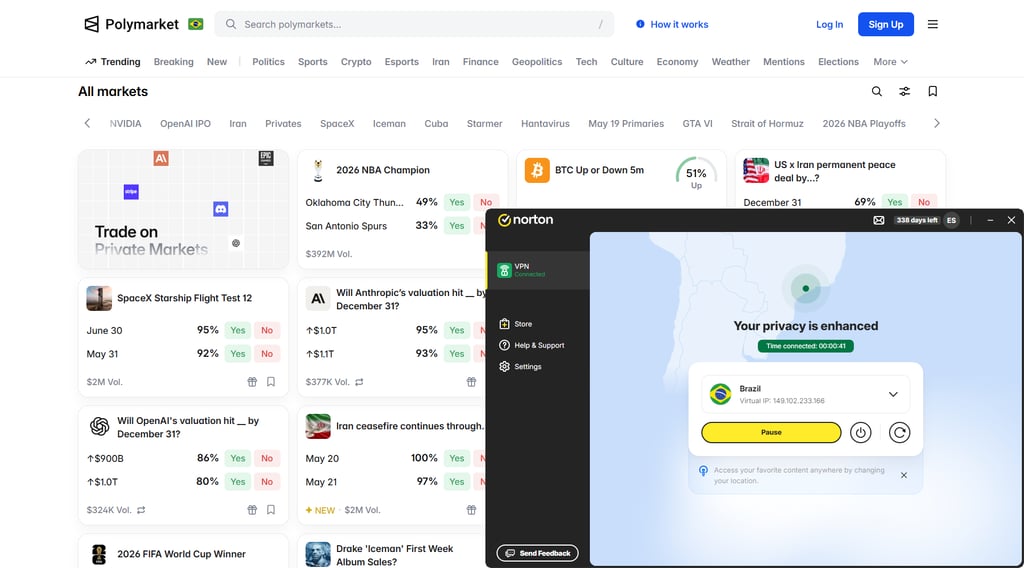Click Yes for June 30 Starship flight

pyautogui.click(x=238, y=330)
